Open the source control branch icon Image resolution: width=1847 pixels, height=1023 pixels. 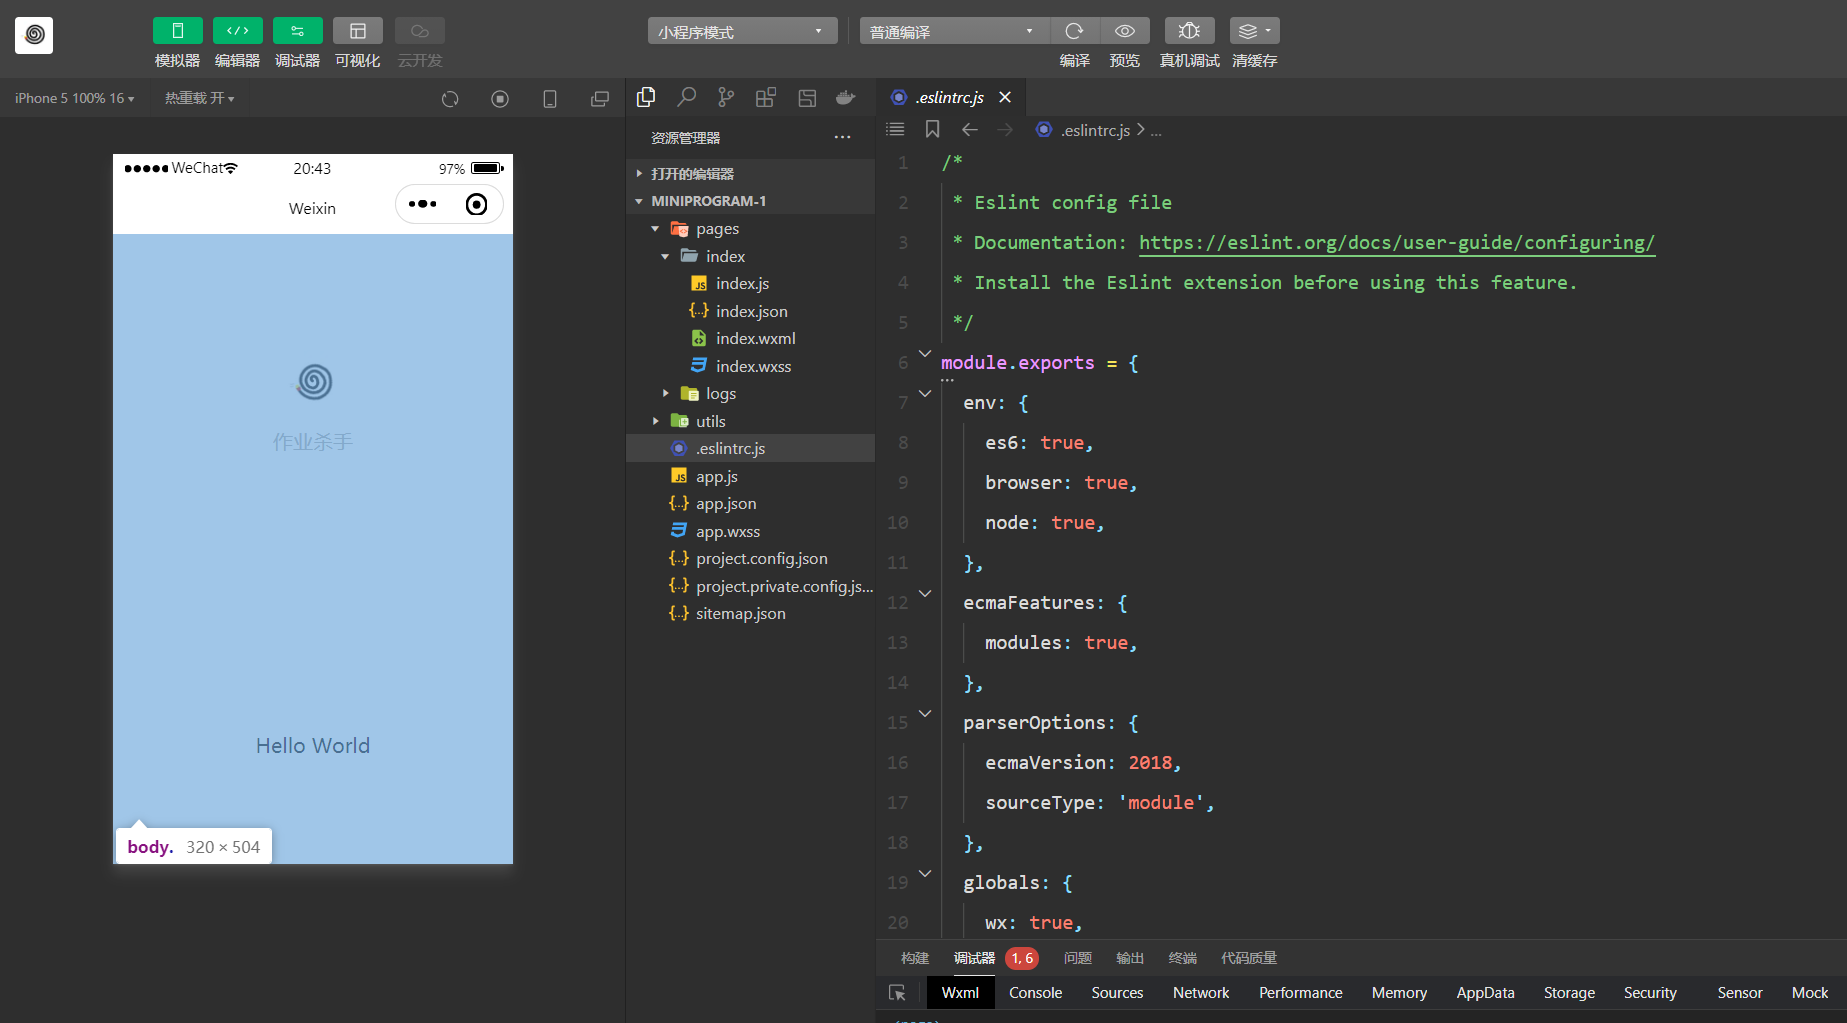tap(726, 97)
